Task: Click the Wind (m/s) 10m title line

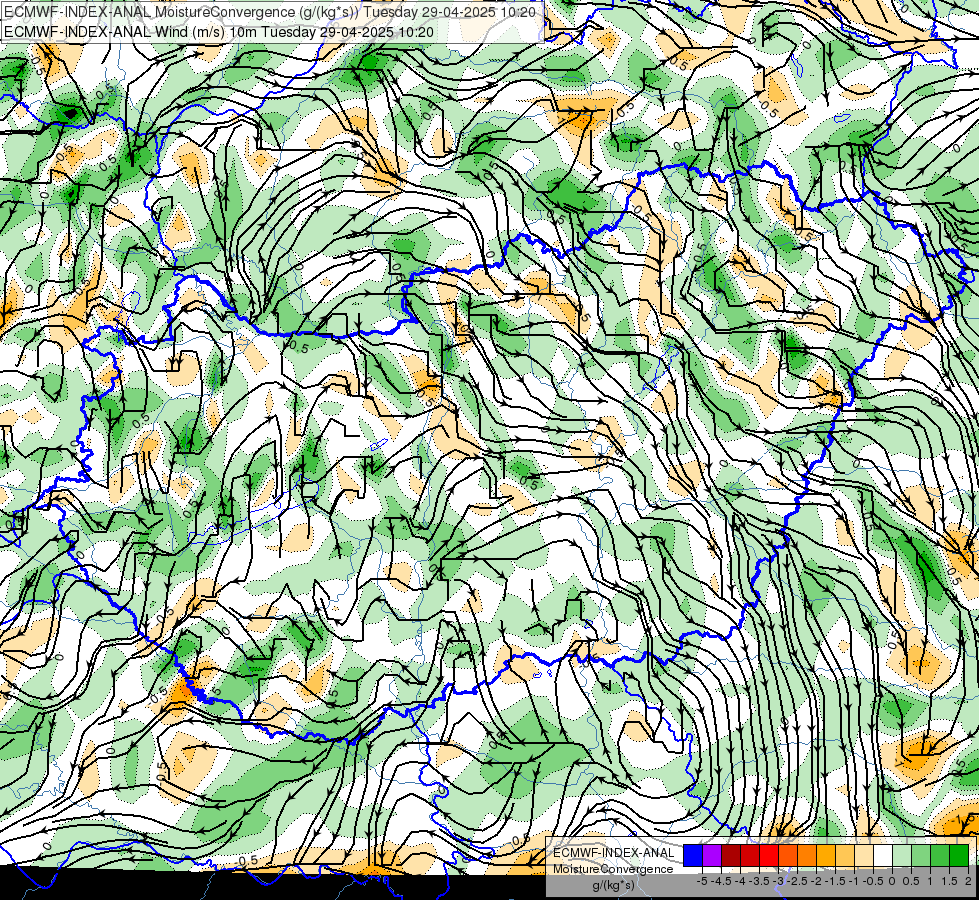Action: click(219, 32)
